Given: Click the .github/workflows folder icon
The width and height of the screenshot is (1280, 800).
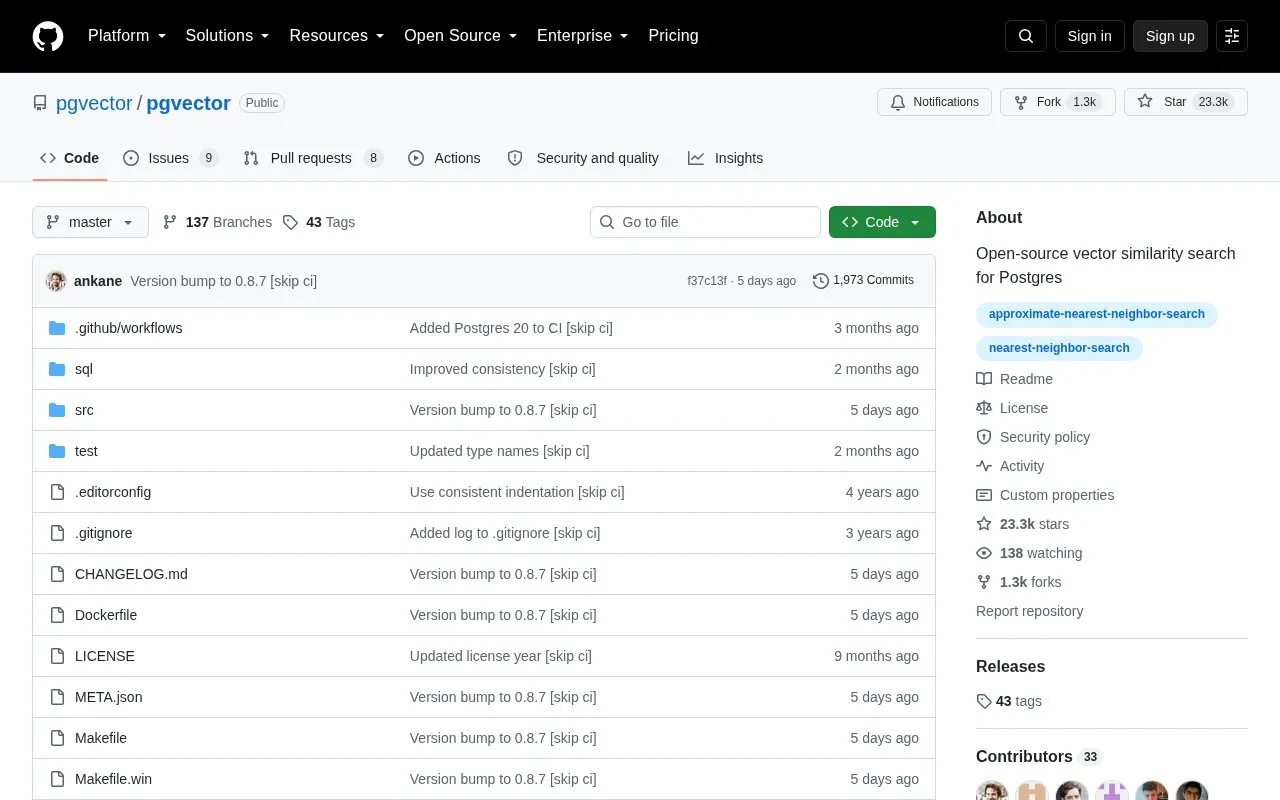Looking at the screenshot, I should point(57,328).
